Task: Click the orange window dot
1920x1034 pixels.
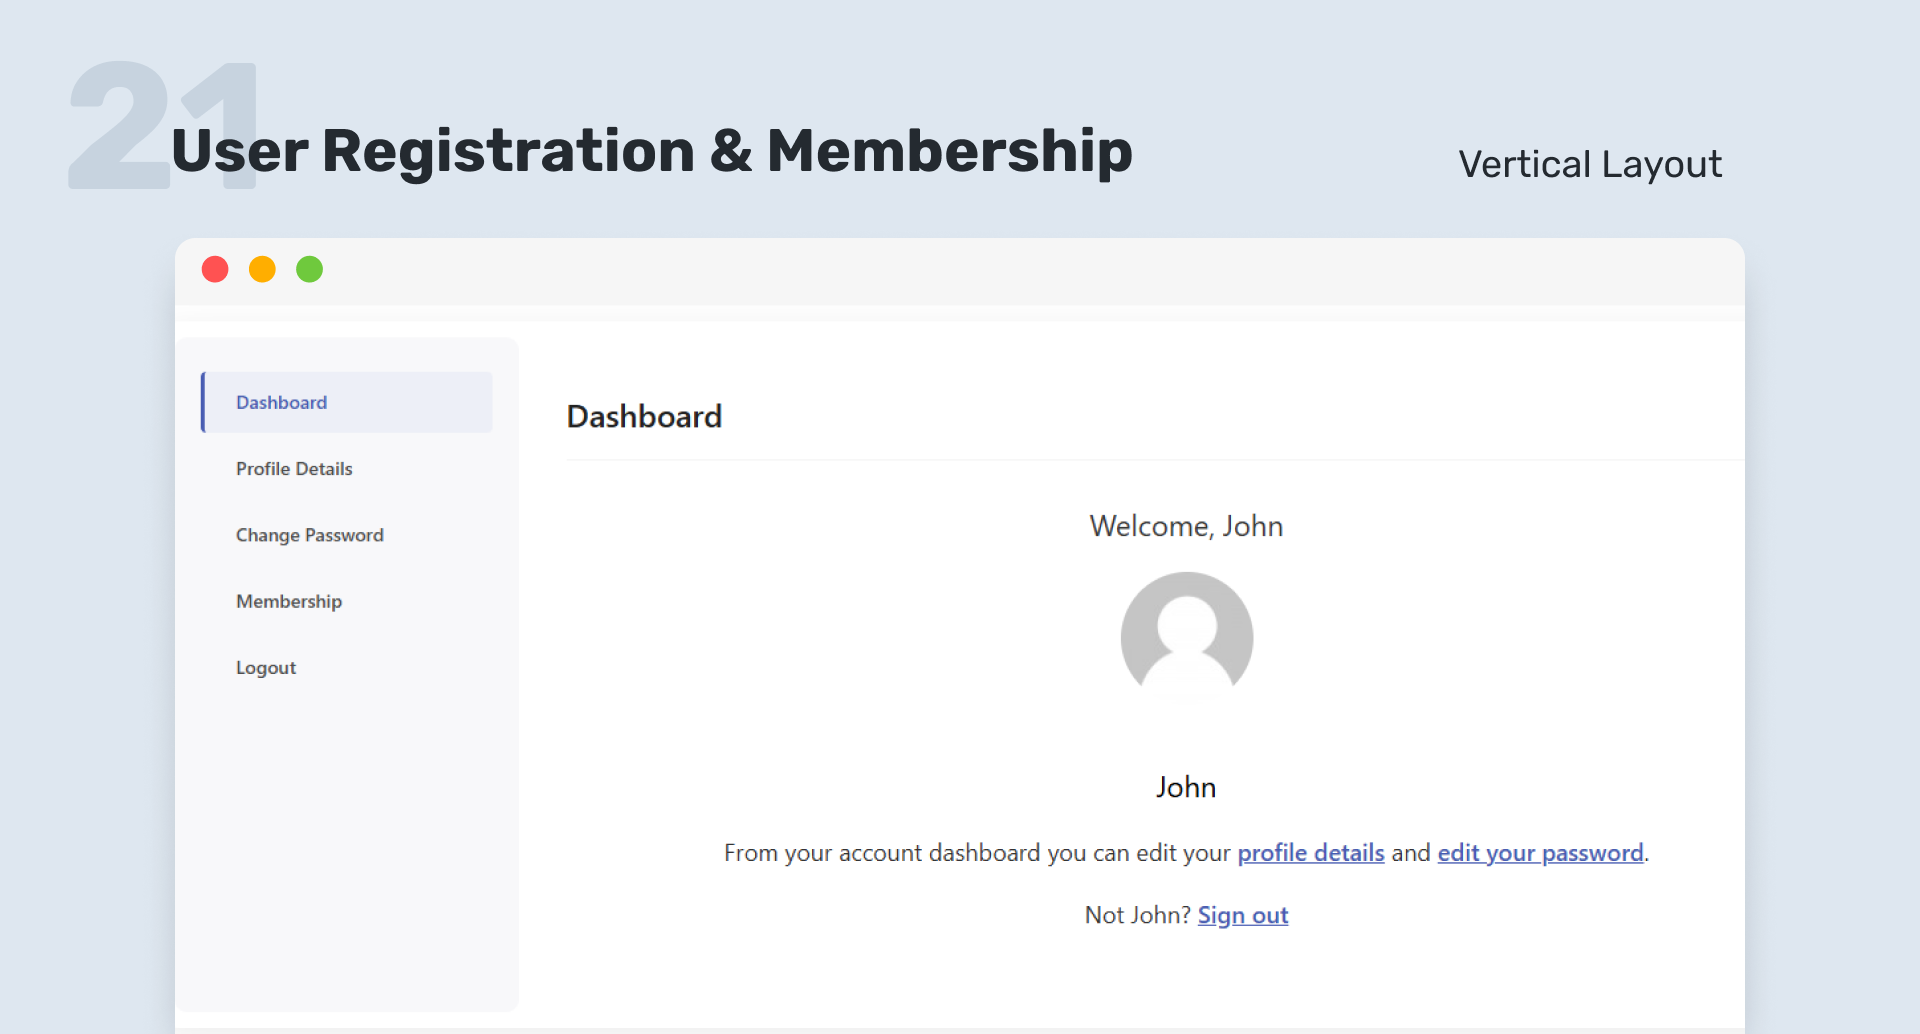Action: [262, 269]
